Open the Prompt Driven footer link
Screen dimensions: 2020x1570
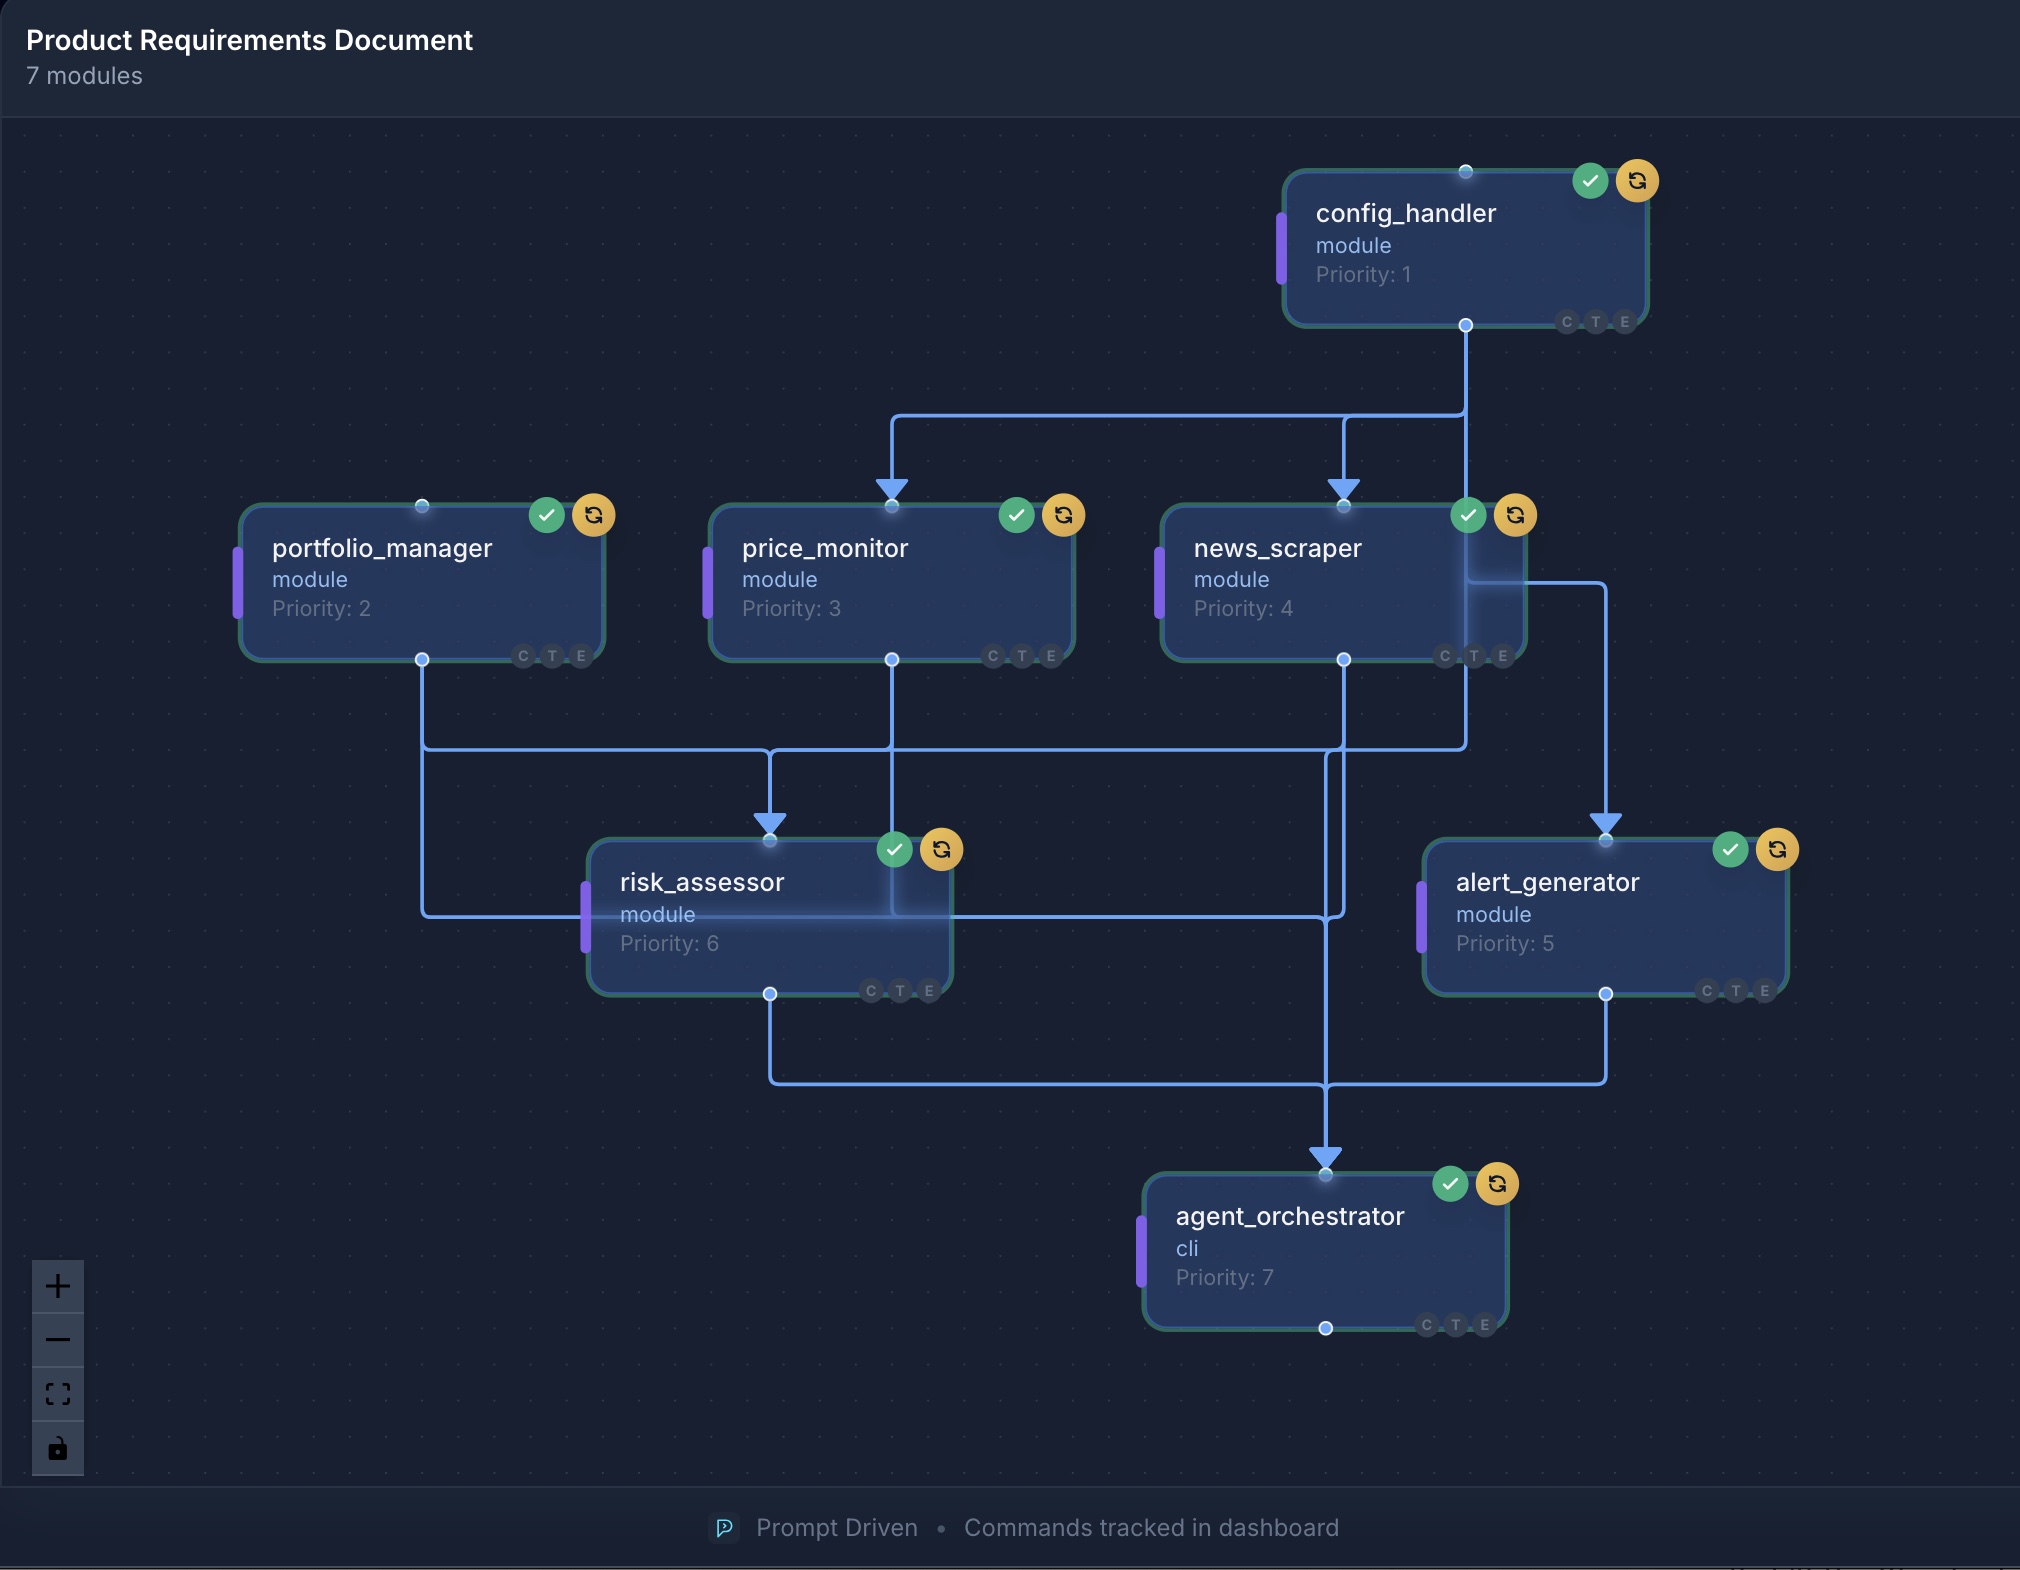pos(836,1528)
